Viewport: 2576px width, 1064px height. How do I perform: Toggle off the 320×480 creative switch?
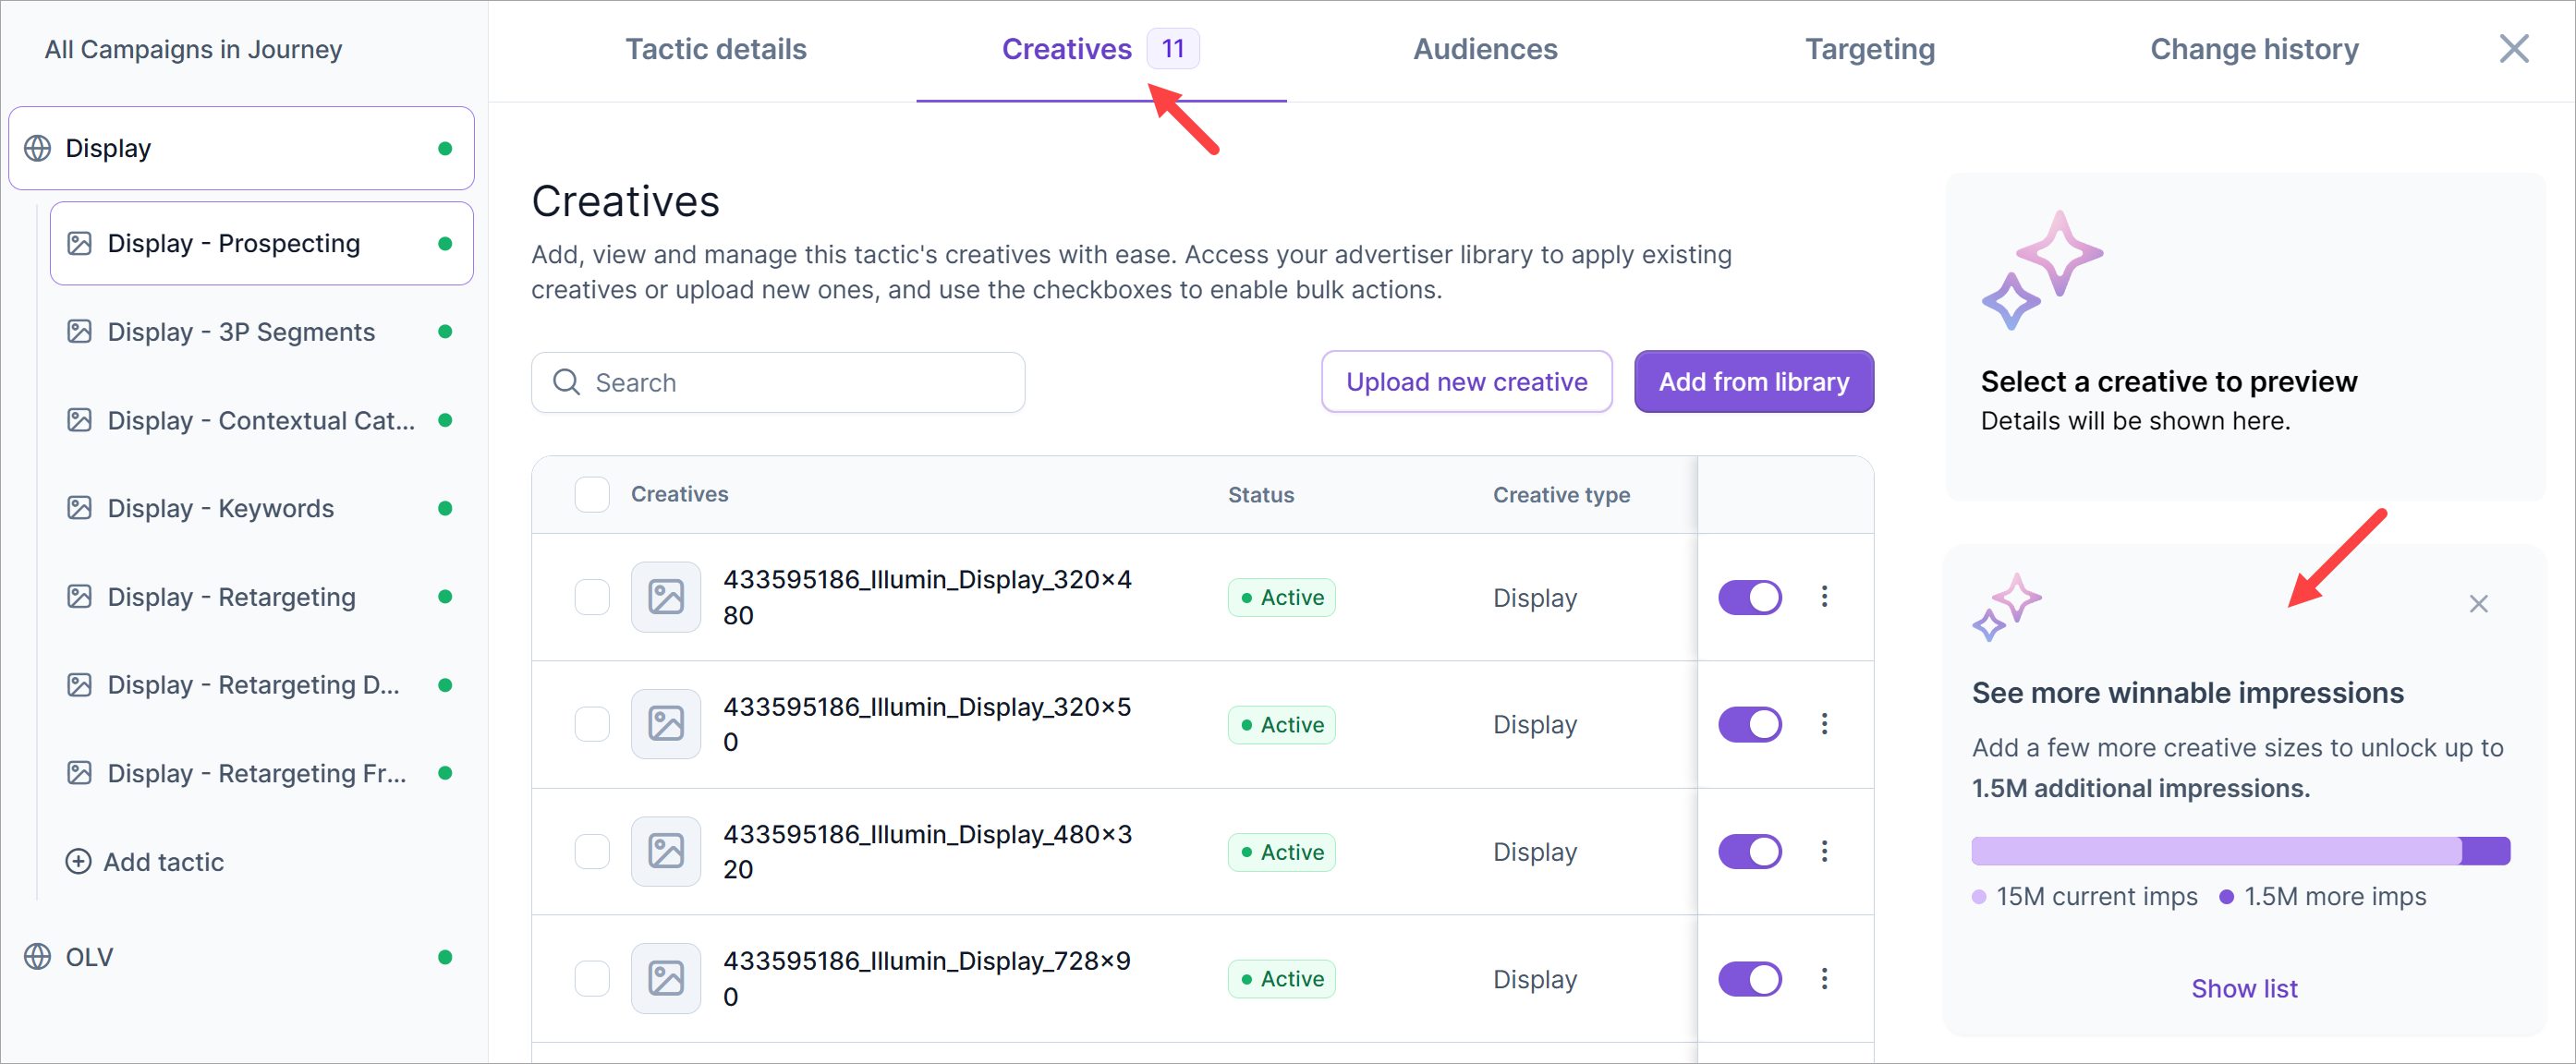[x=1749, y=597]
